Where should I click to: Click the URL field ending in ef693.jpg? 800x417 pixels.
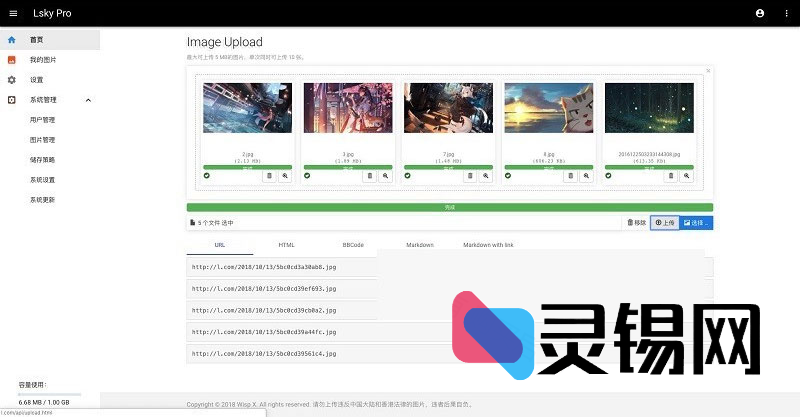pyautogui.click(x=449, y=288)
